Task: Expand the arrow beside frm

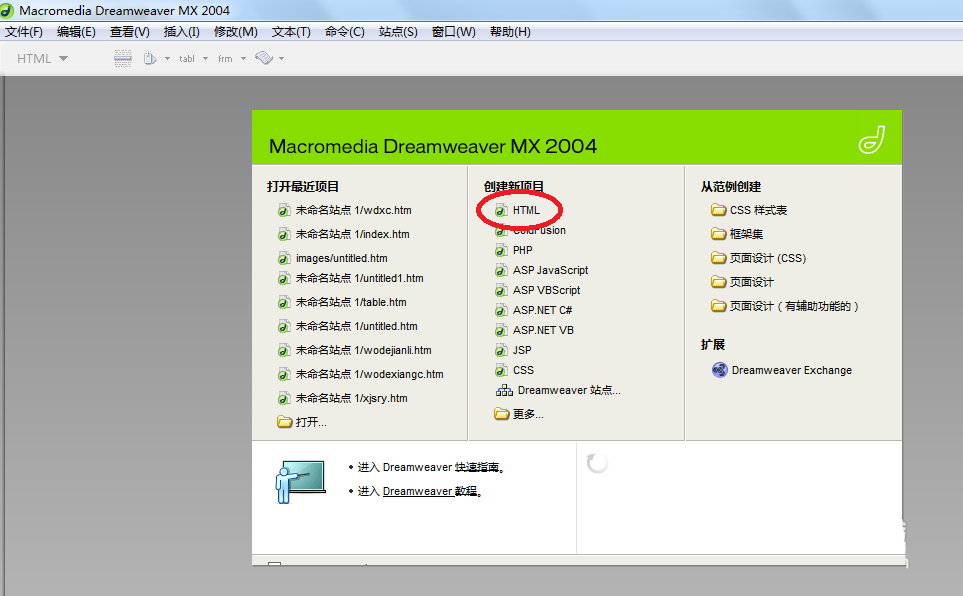Action: (x=243, y=59)
